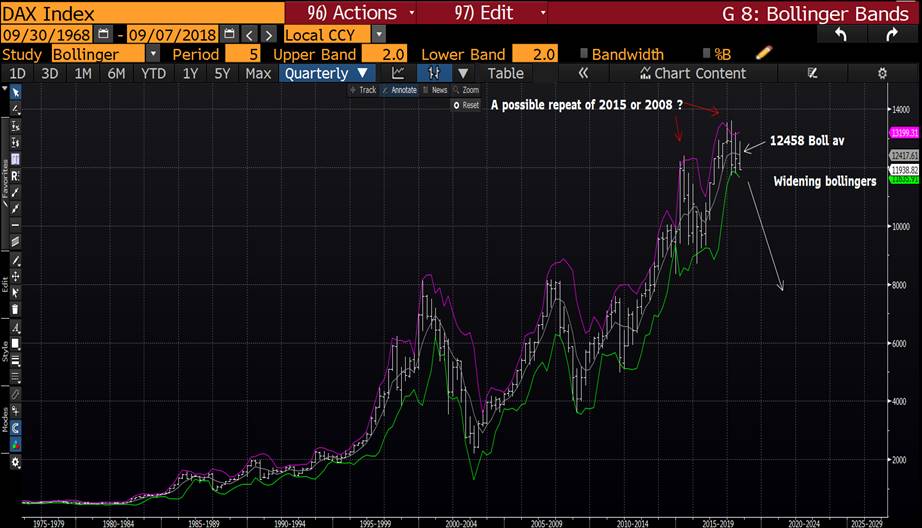Screen dimensions: 922x528
Task: Click the Period value field
Action: 243,54
